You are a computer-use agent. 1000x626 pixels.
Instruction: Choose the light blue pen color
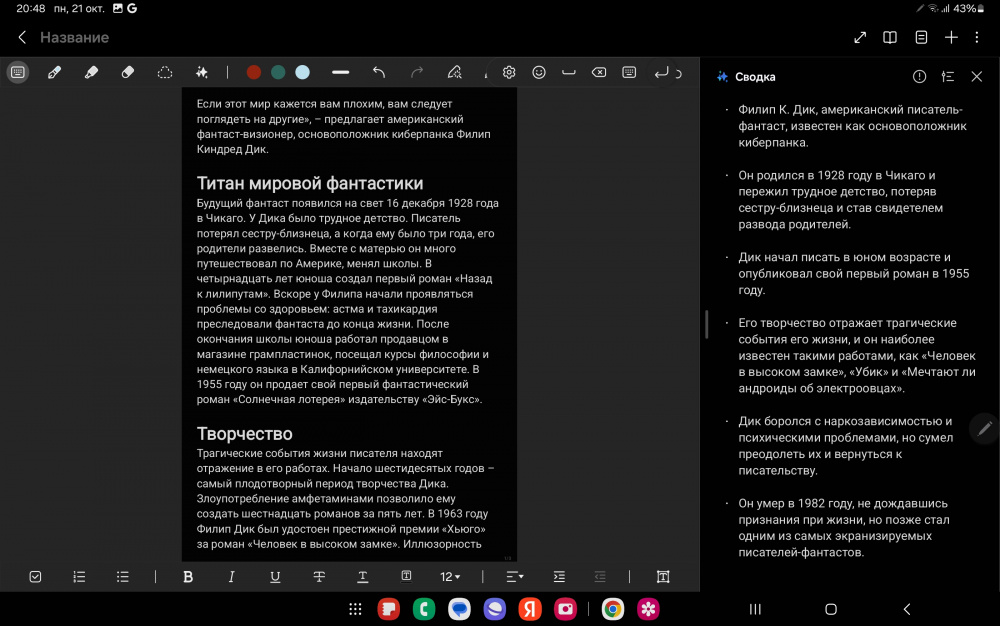(x=302, y=72)
